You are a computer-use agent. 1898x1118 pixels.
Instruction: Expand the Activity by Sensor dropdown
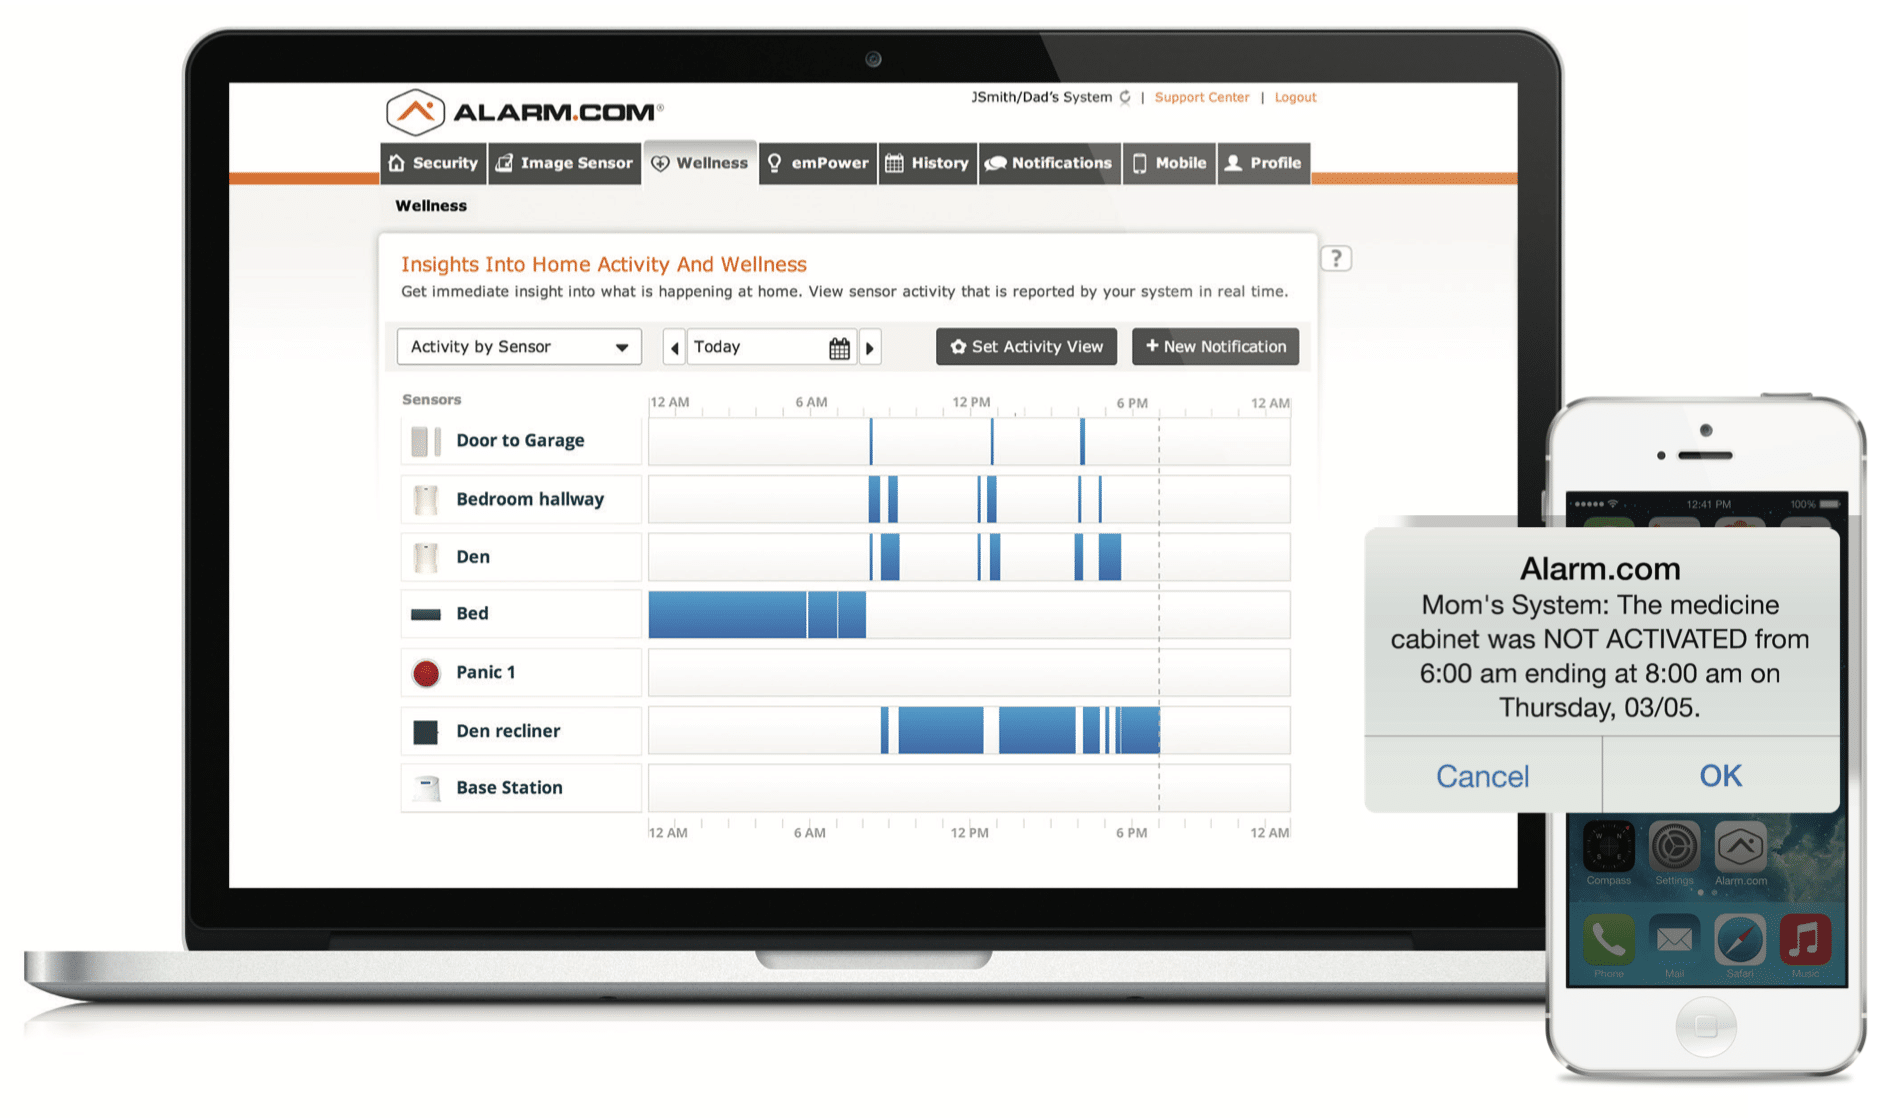(x=519, y=347)
